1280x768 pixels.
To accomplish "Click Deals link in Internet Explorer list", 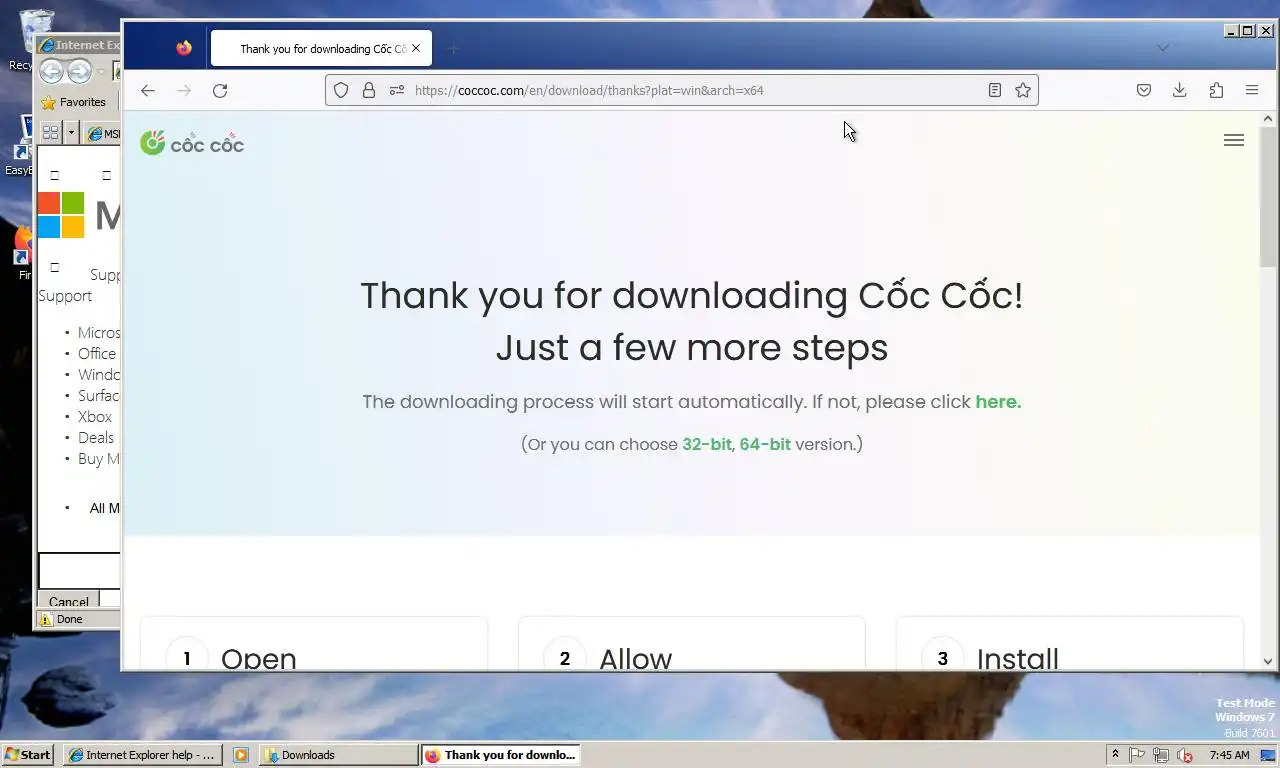I will (x=96, y=437).
